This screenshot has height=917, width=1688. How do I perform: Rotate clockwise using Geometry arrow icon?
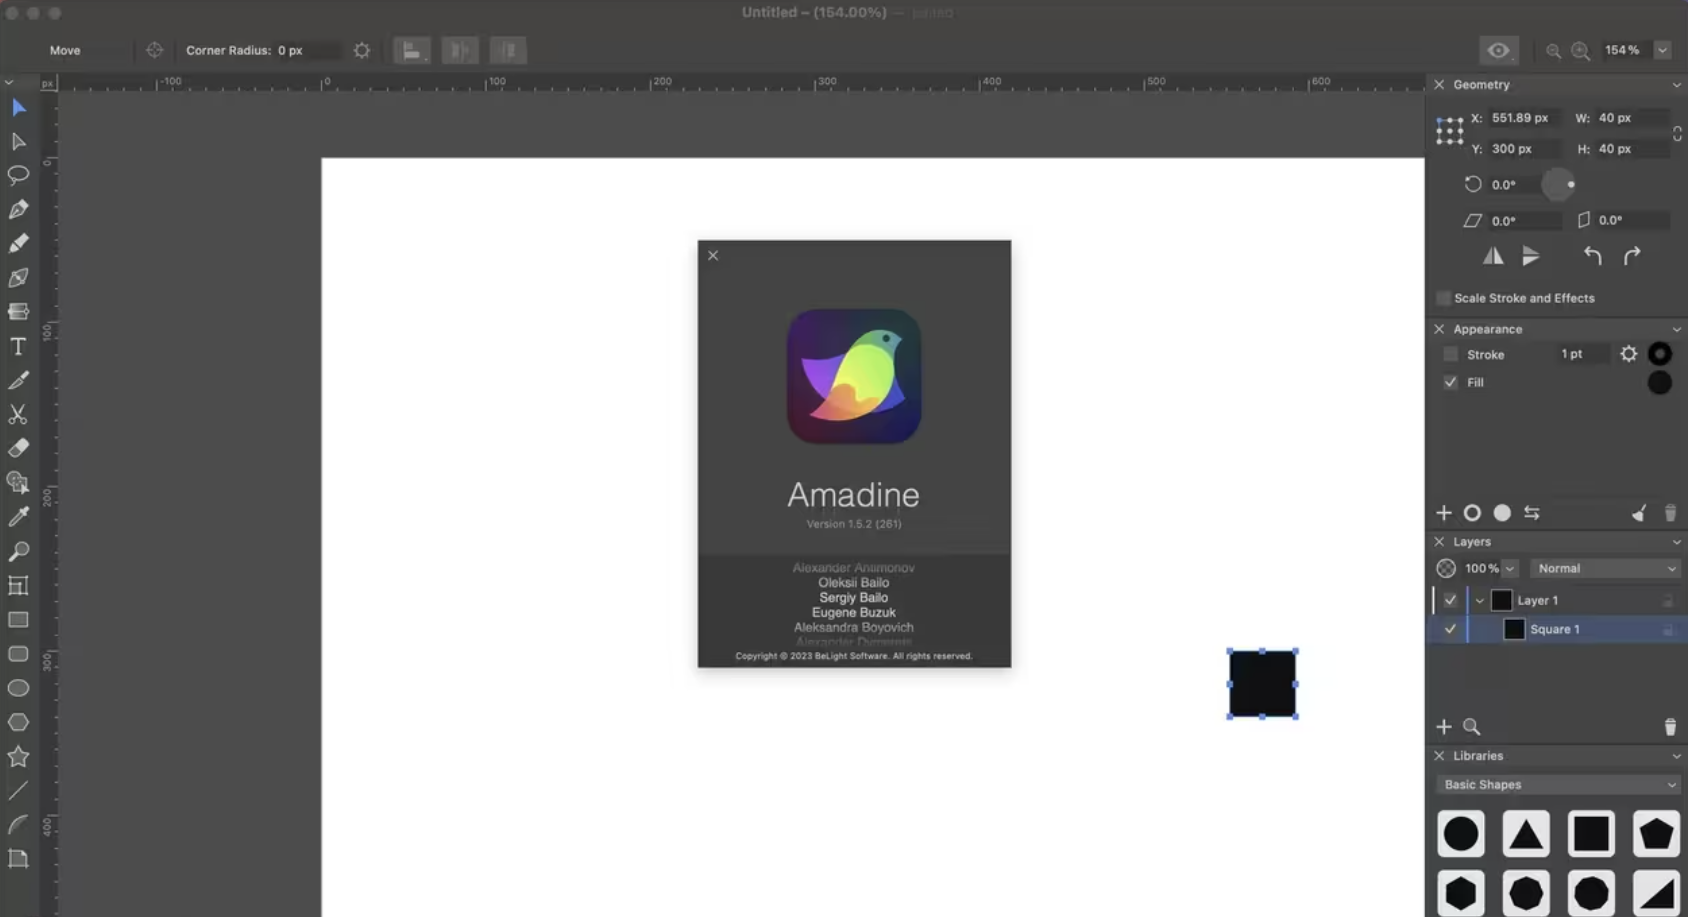pyautogui.click(x=1632, y=256)
